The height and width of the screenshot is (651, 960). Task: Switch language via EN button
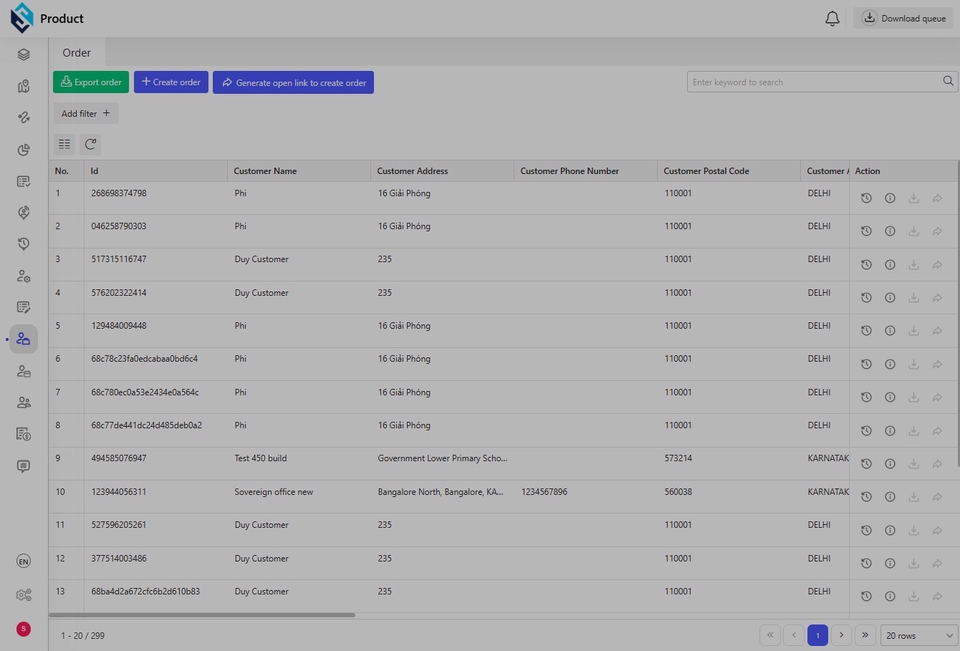coord(24,561)
